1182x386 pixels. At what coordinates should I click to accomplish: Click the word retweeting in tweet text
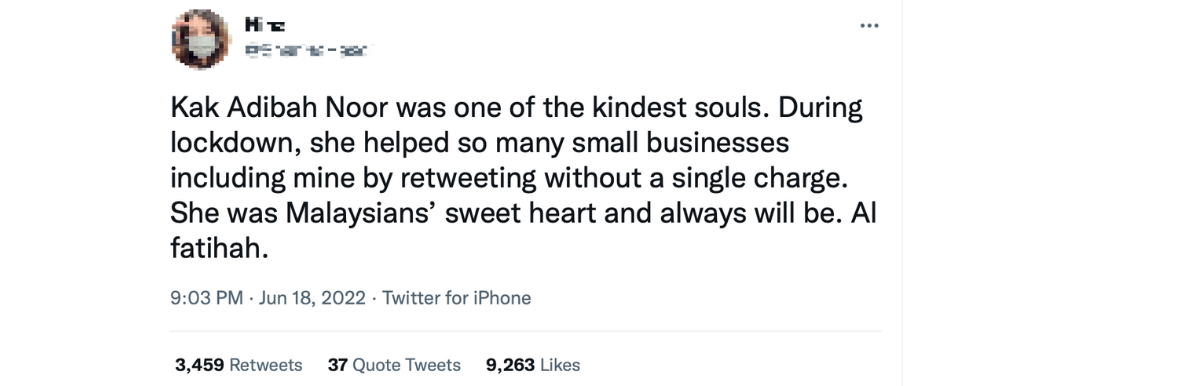[x=468, y=178]
